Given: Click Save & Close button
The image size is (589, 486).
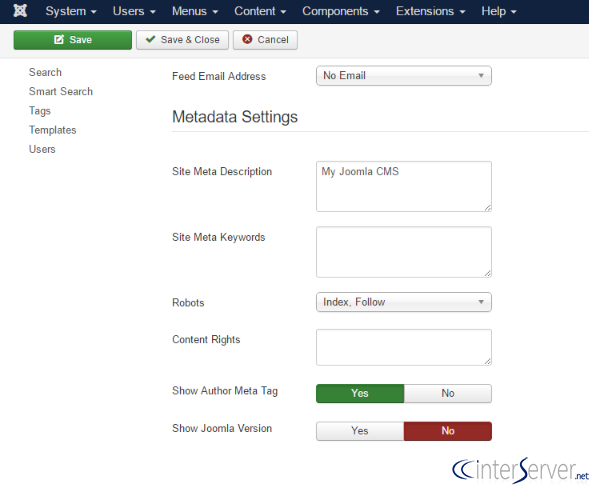Looking at the screenshot, I should [182, 40].
